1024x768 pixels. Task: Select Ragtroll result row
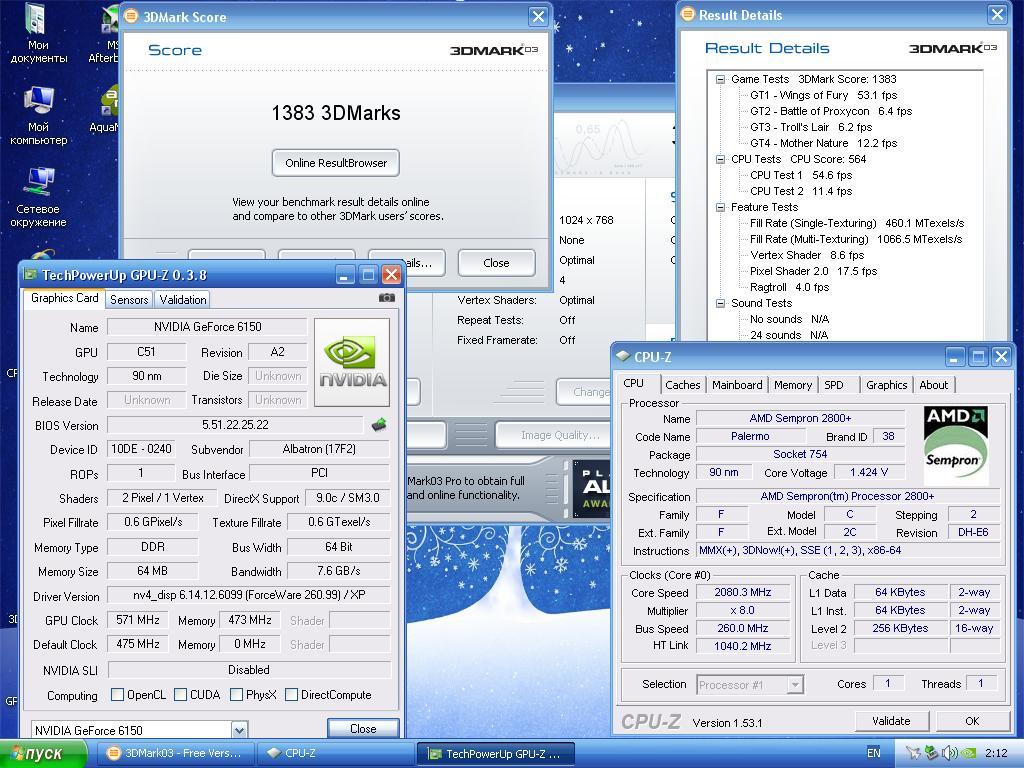[790, 287]
